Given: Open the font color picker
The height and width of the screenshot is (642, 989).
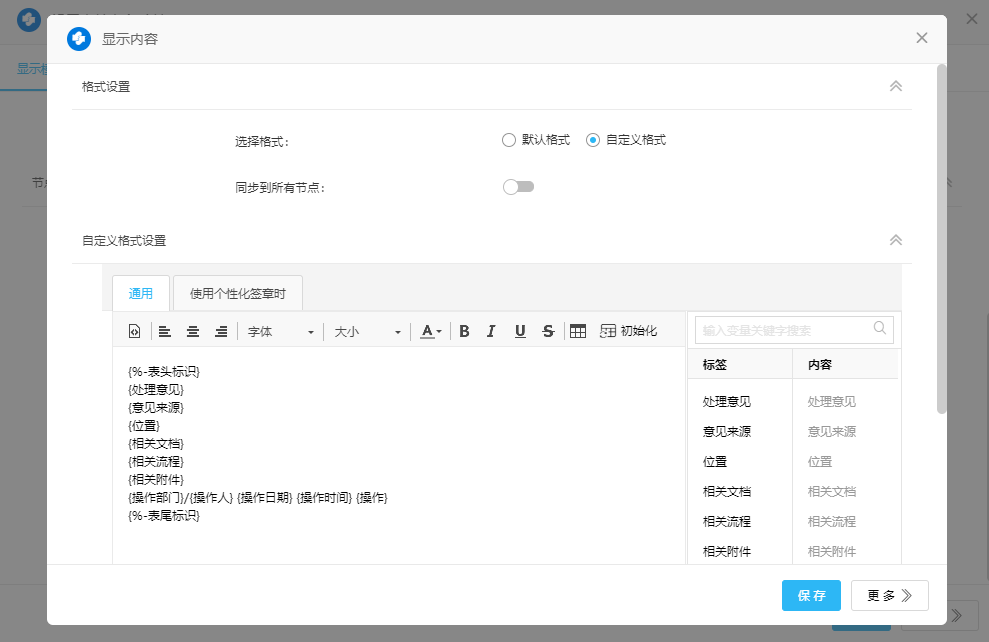Looking at the screenshot, I should click(x=431, y=332).
